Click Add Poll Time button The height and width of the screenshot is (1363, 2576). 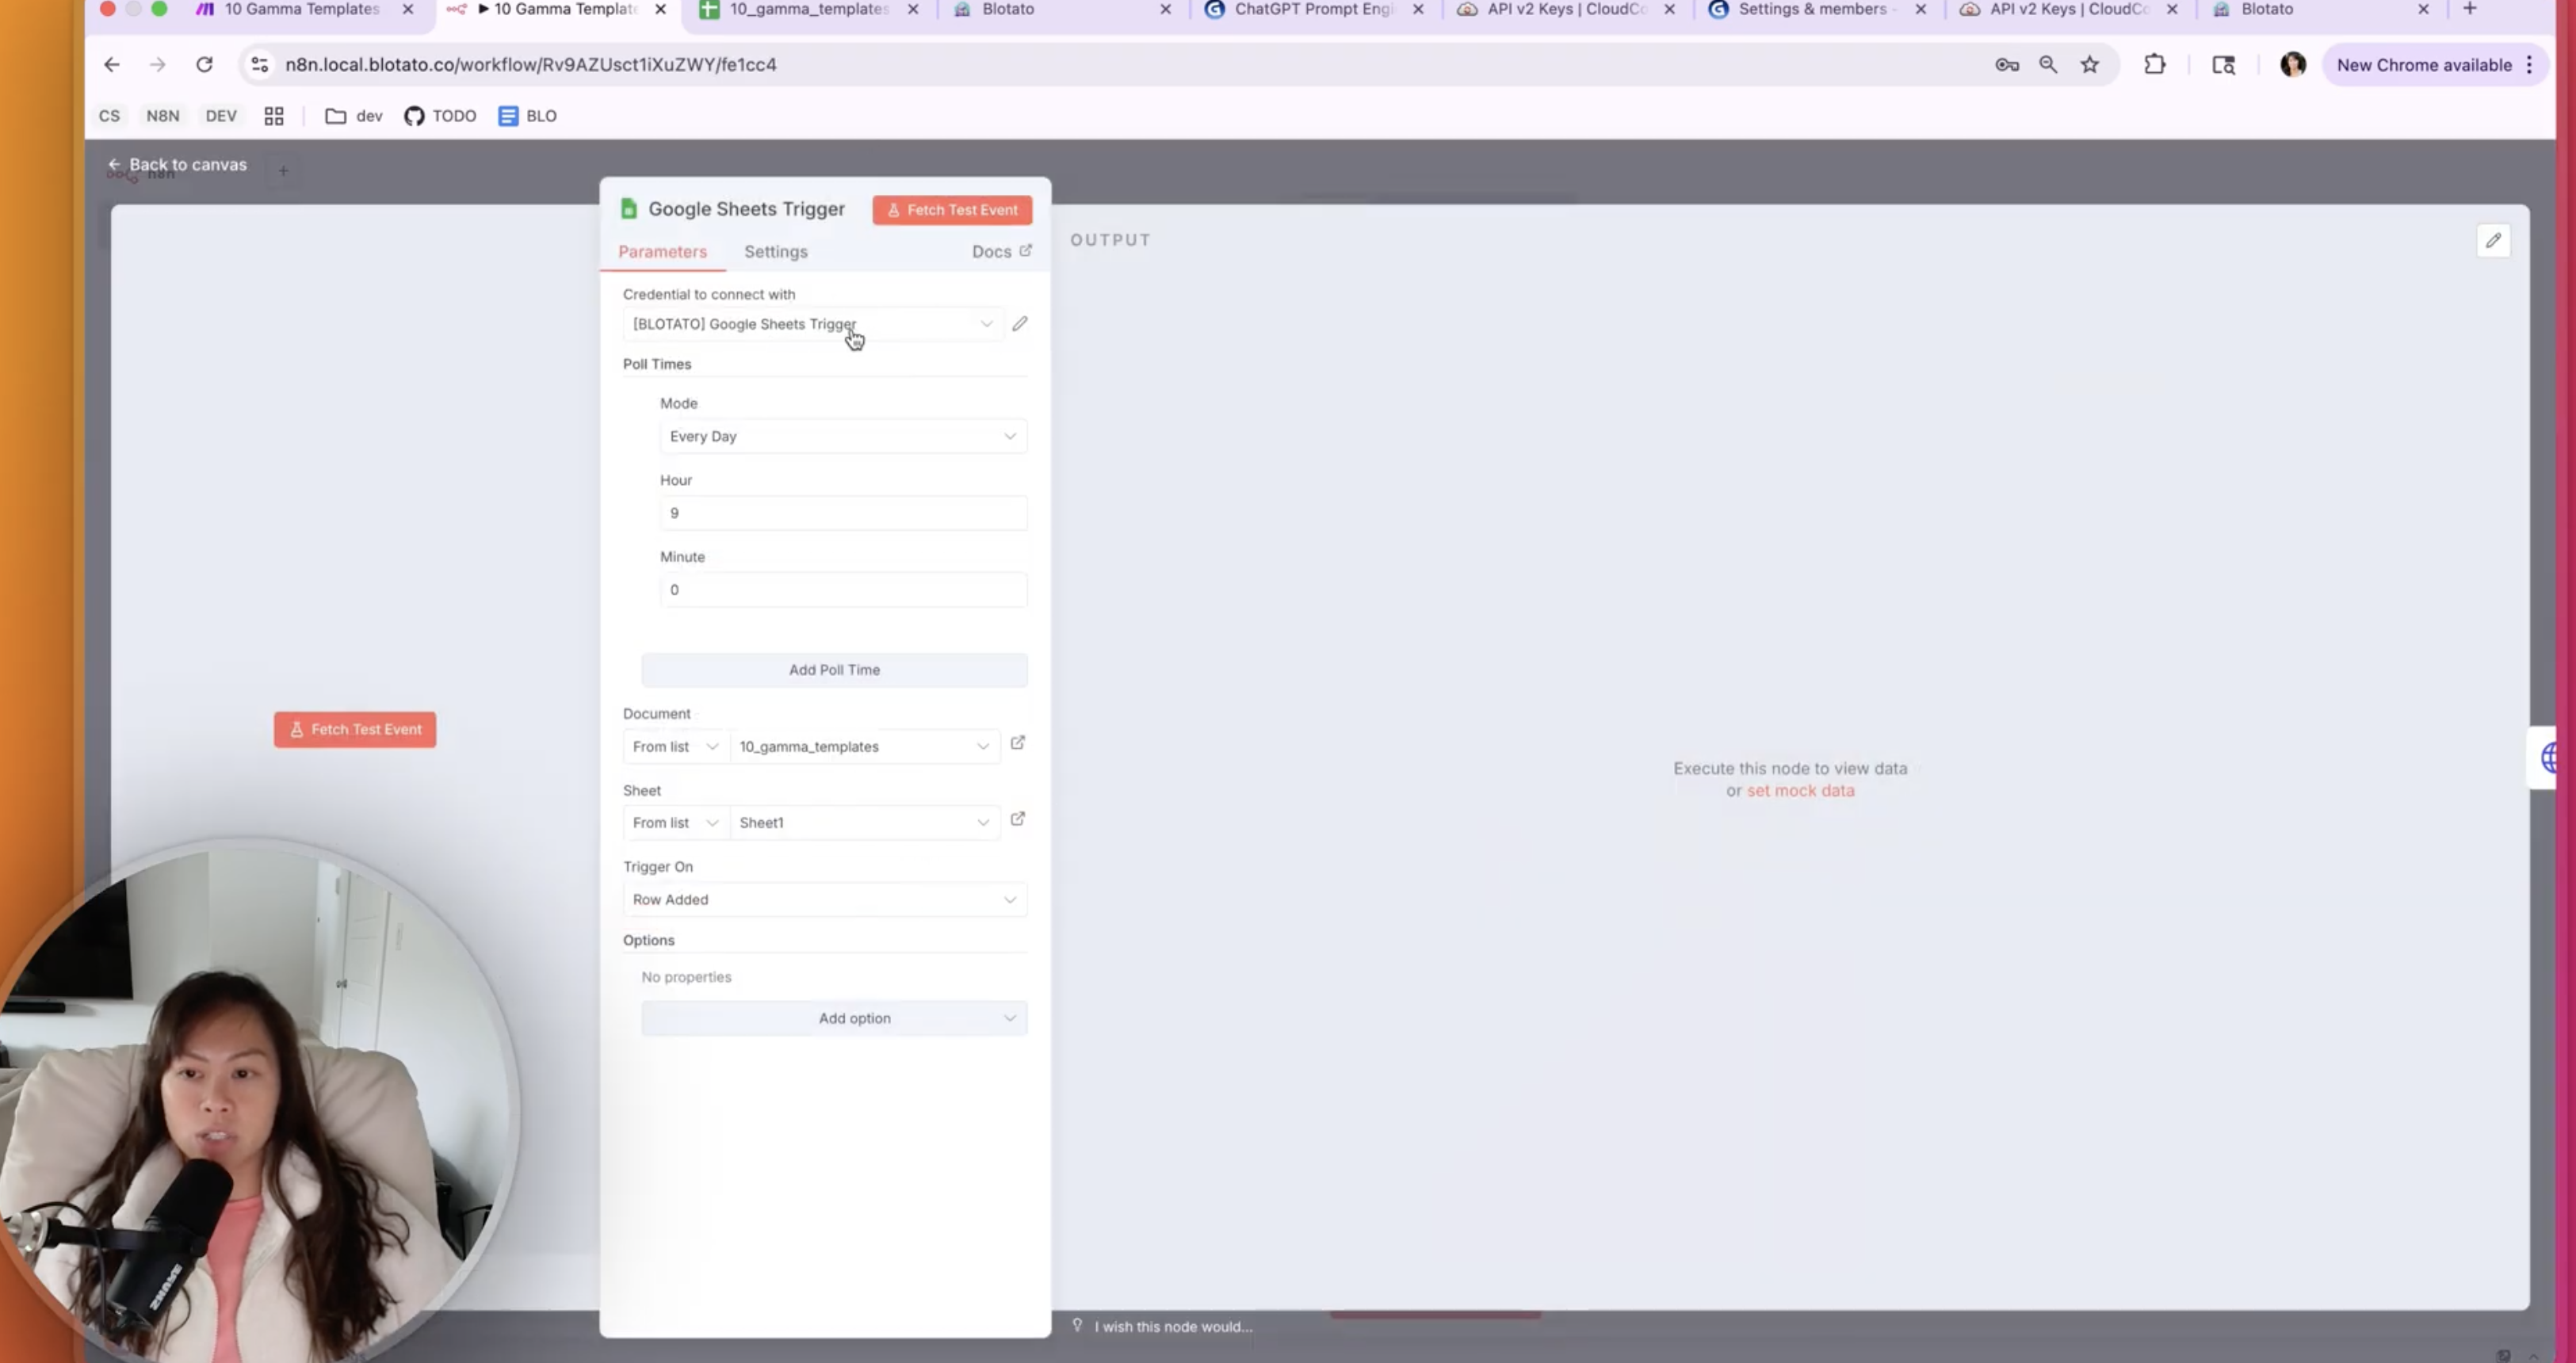point(834,670)
